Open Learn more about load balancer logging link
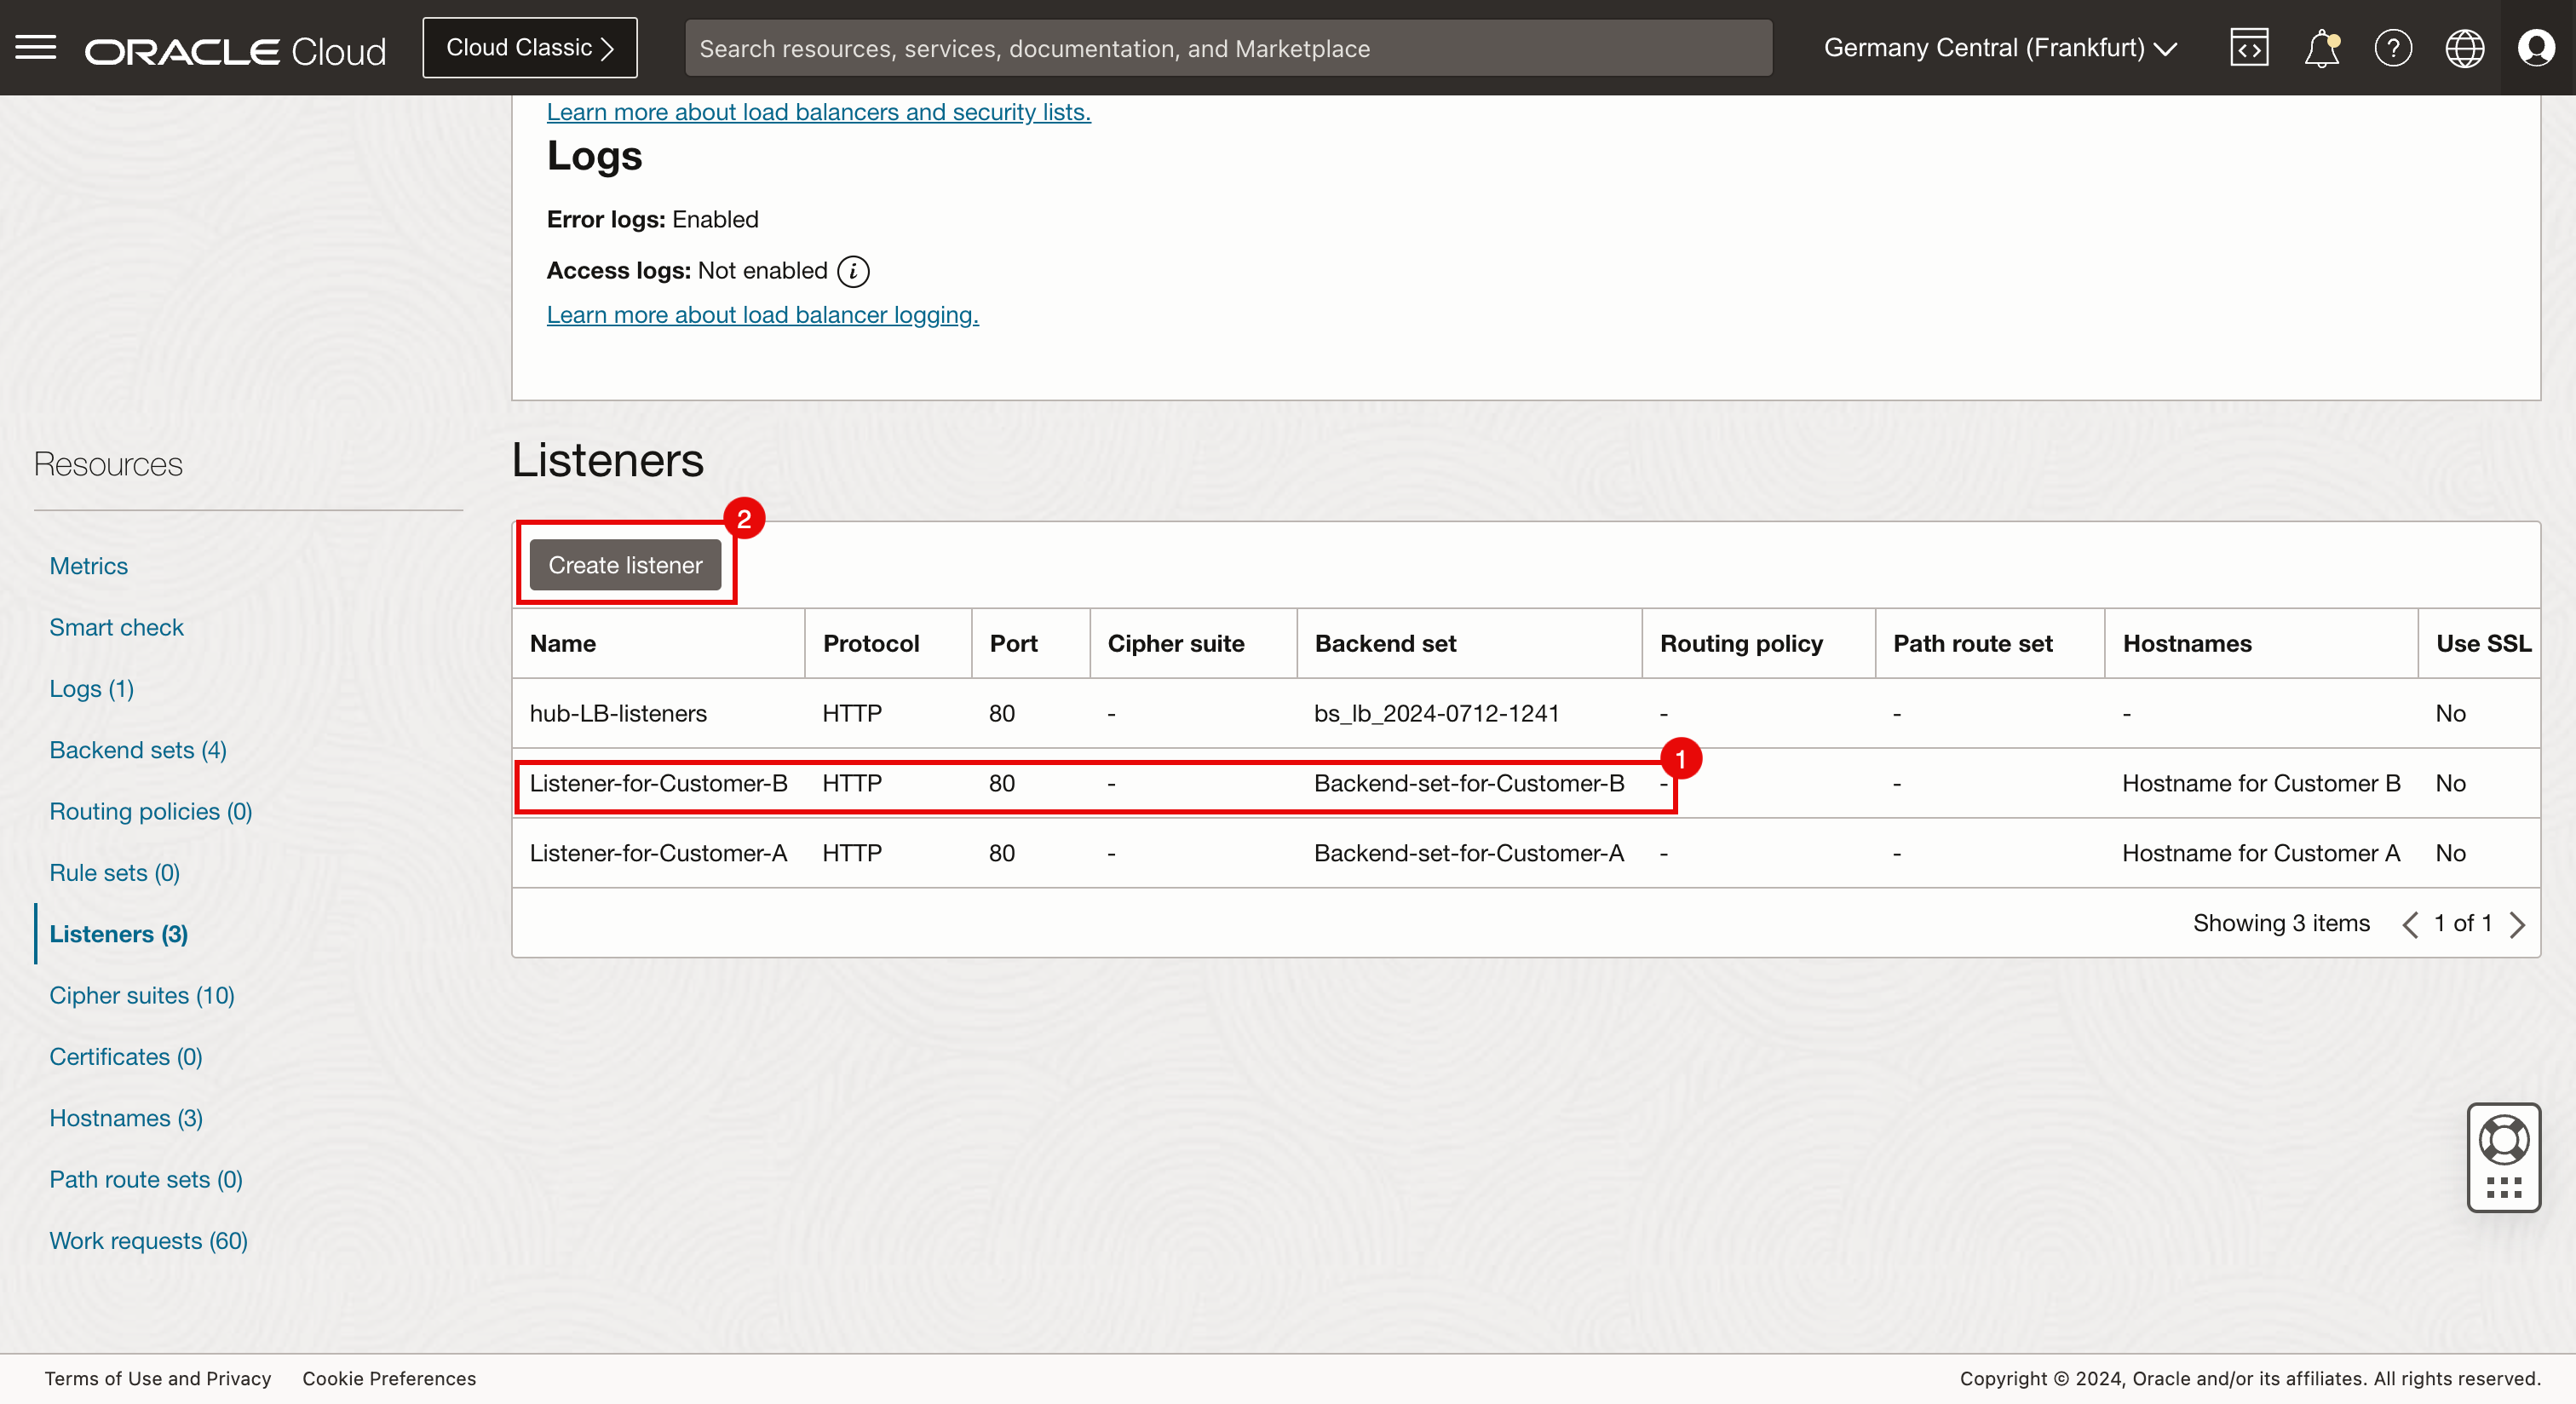Viewport: 2576px width, 1404px height. [762, 315]
